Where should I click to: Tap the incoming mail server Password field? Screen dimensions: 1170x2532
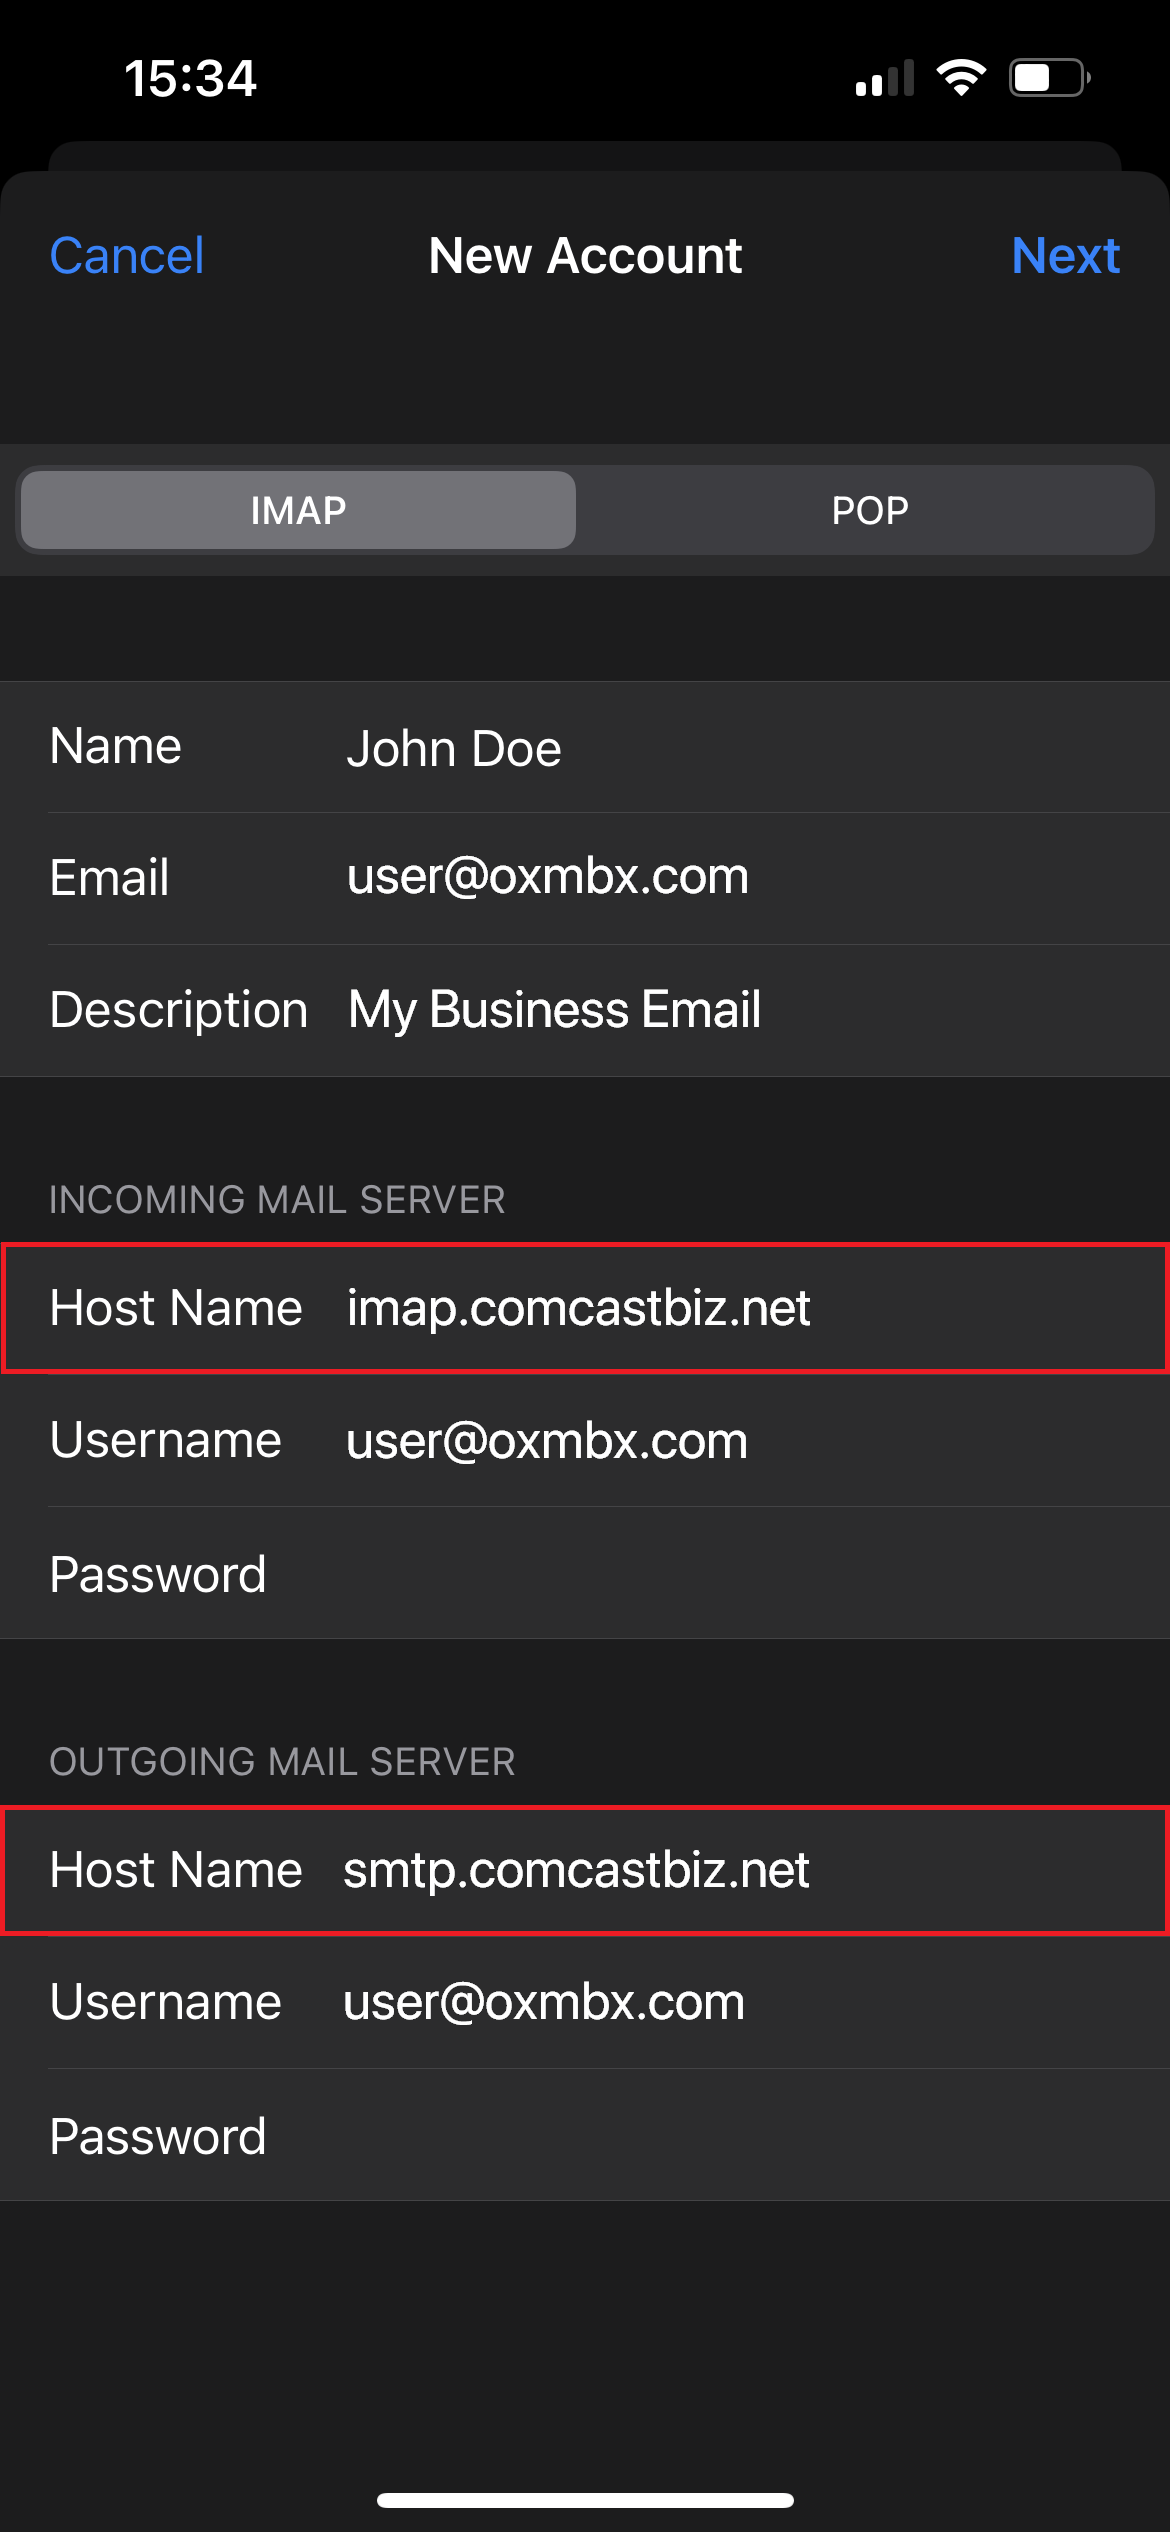click(585, 1573)
